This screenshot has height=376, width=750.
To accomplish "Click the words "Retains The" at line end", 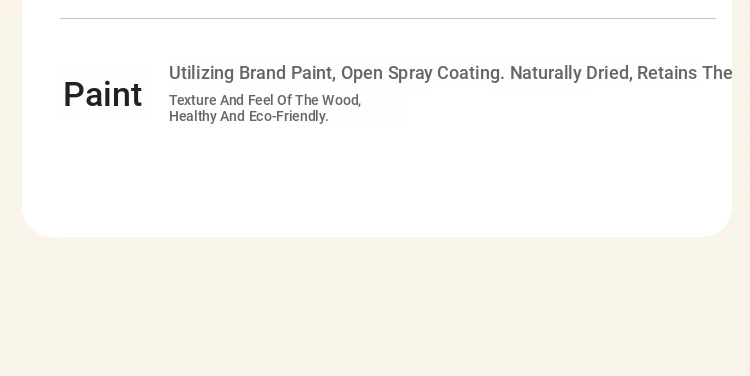I will click(x=684, y=73).
